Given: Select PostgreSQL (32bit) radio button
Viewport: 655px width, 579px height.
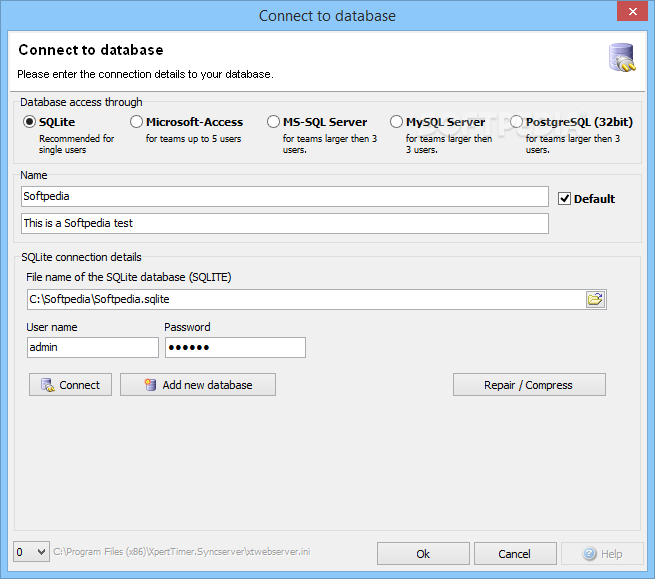Looking at the screenshot, I should [x=516, y=122].
